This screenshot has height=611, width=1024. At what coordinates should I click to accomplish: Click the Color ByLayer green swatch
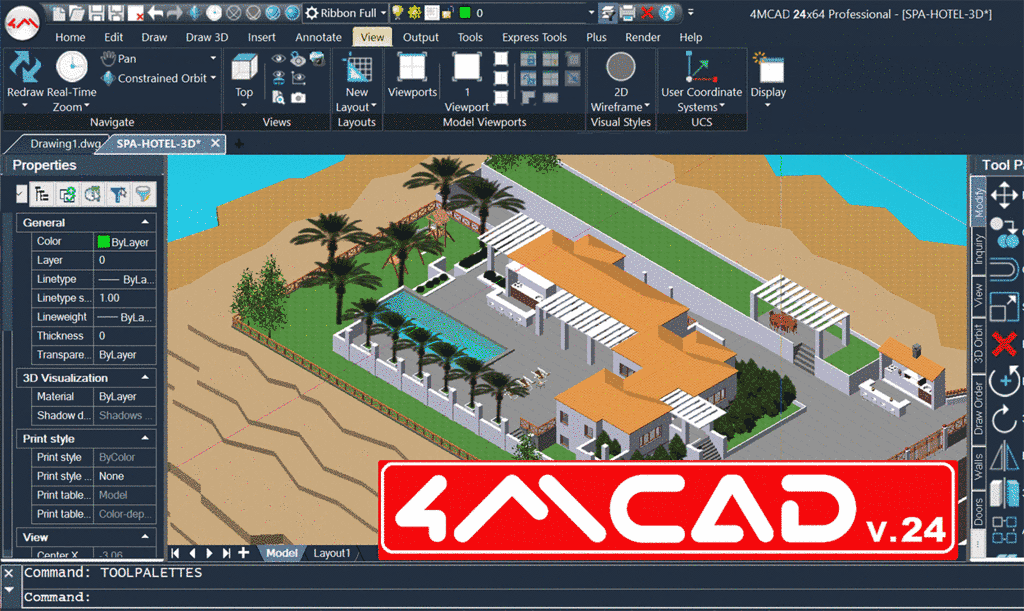coord(103,242)
